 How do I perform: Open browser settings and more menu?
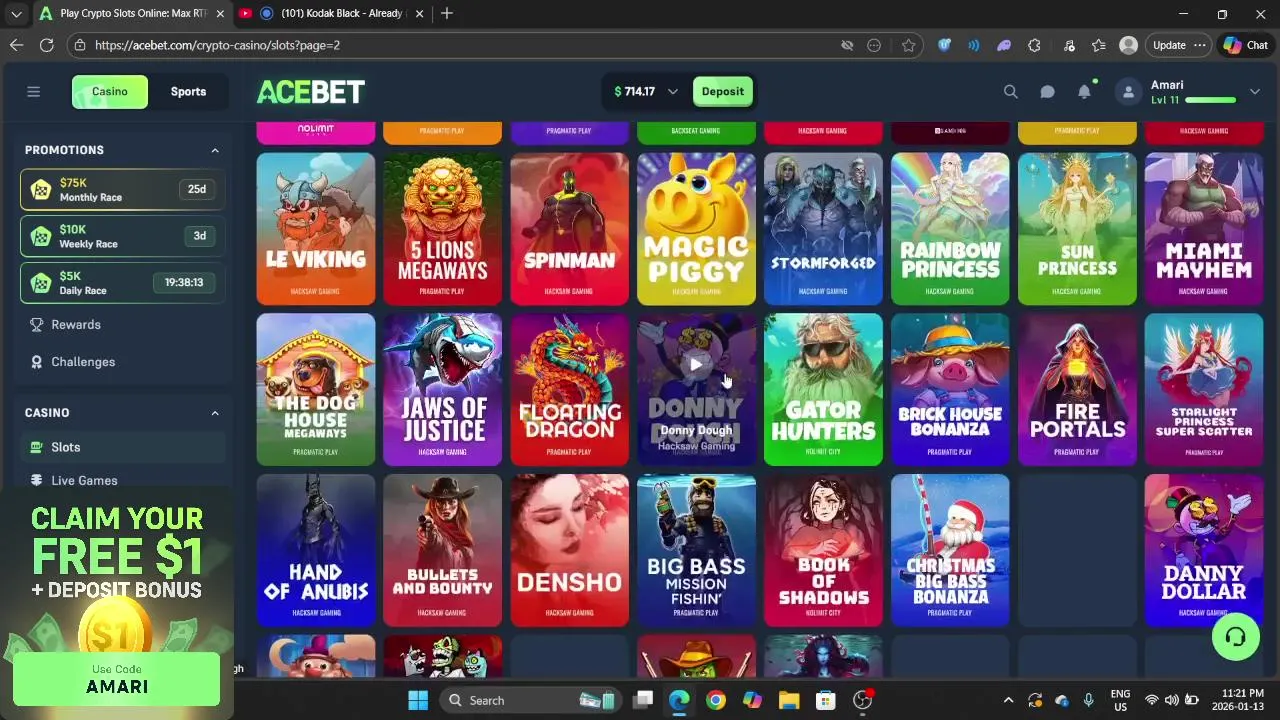1199,45
